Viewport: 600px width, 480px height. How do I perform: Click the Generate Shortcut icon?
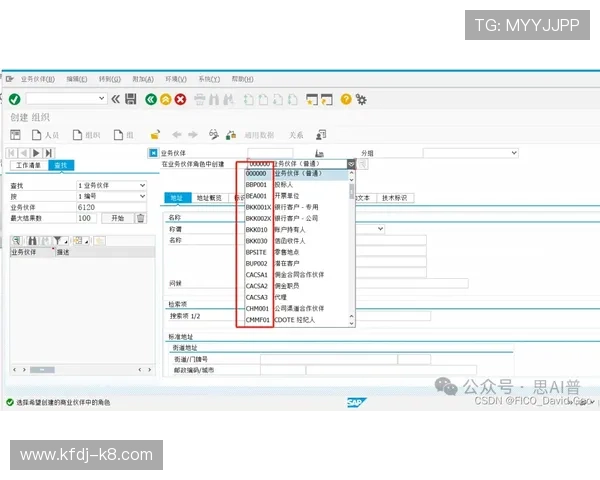click(327, 100)
